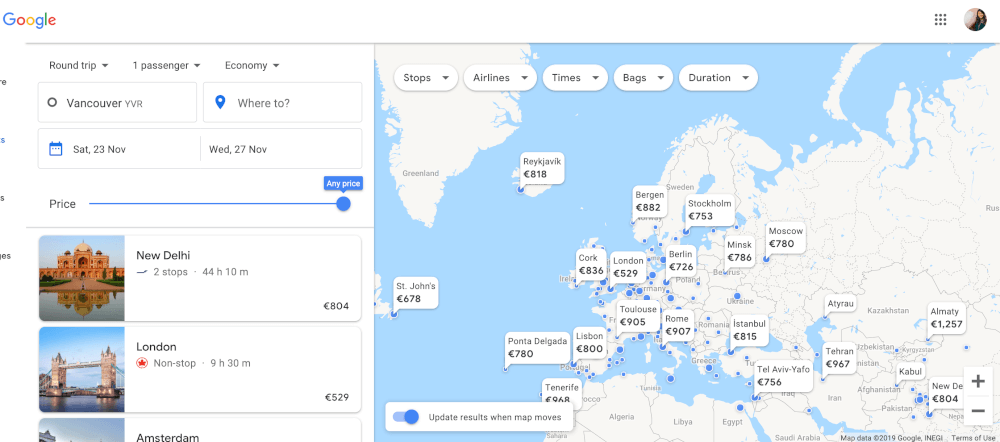
Task: Open the Economy class dropdown
Action: 252,65
